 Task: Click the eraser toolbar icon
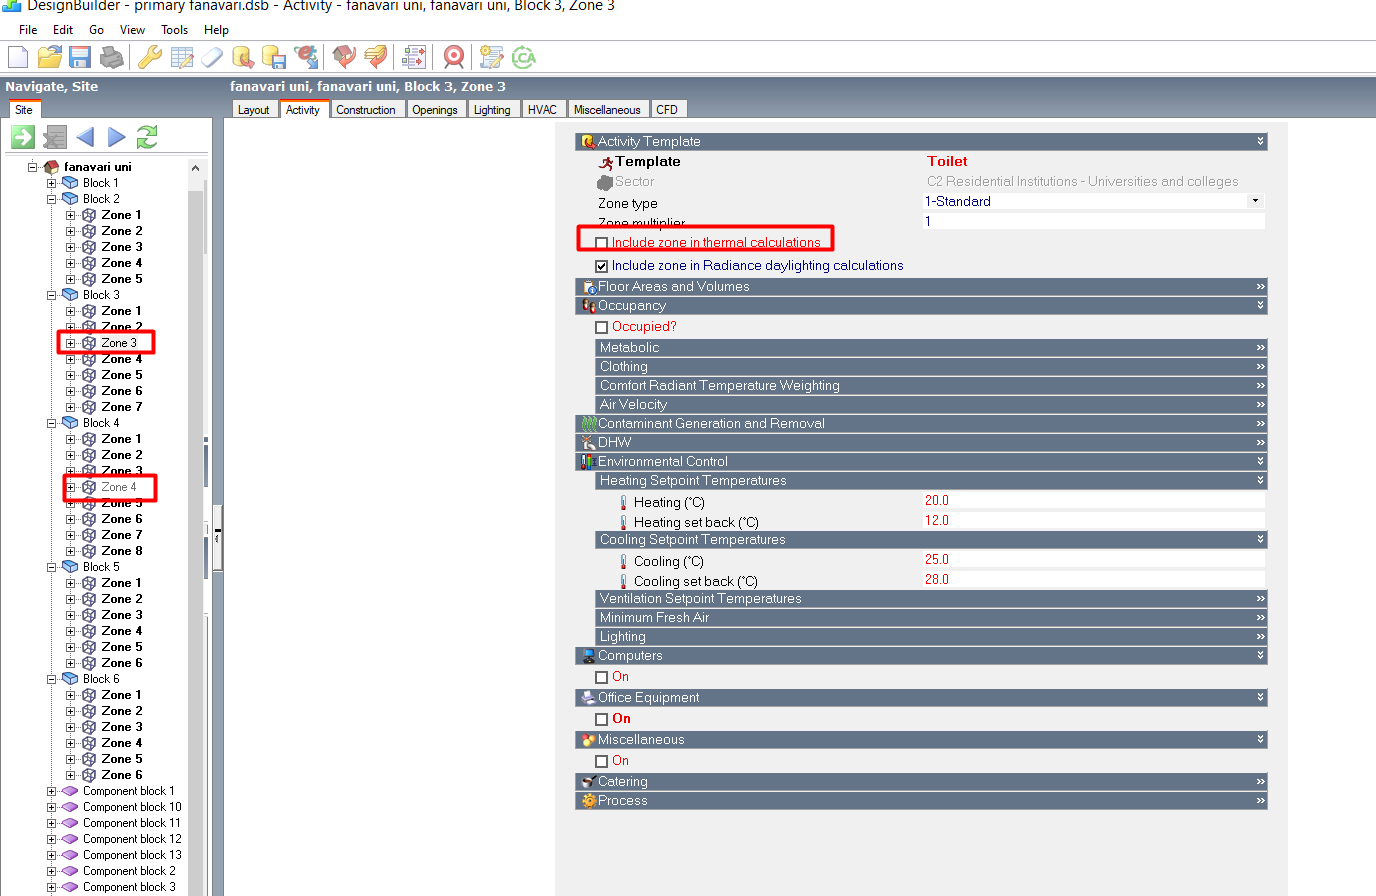tap(212, 57)
